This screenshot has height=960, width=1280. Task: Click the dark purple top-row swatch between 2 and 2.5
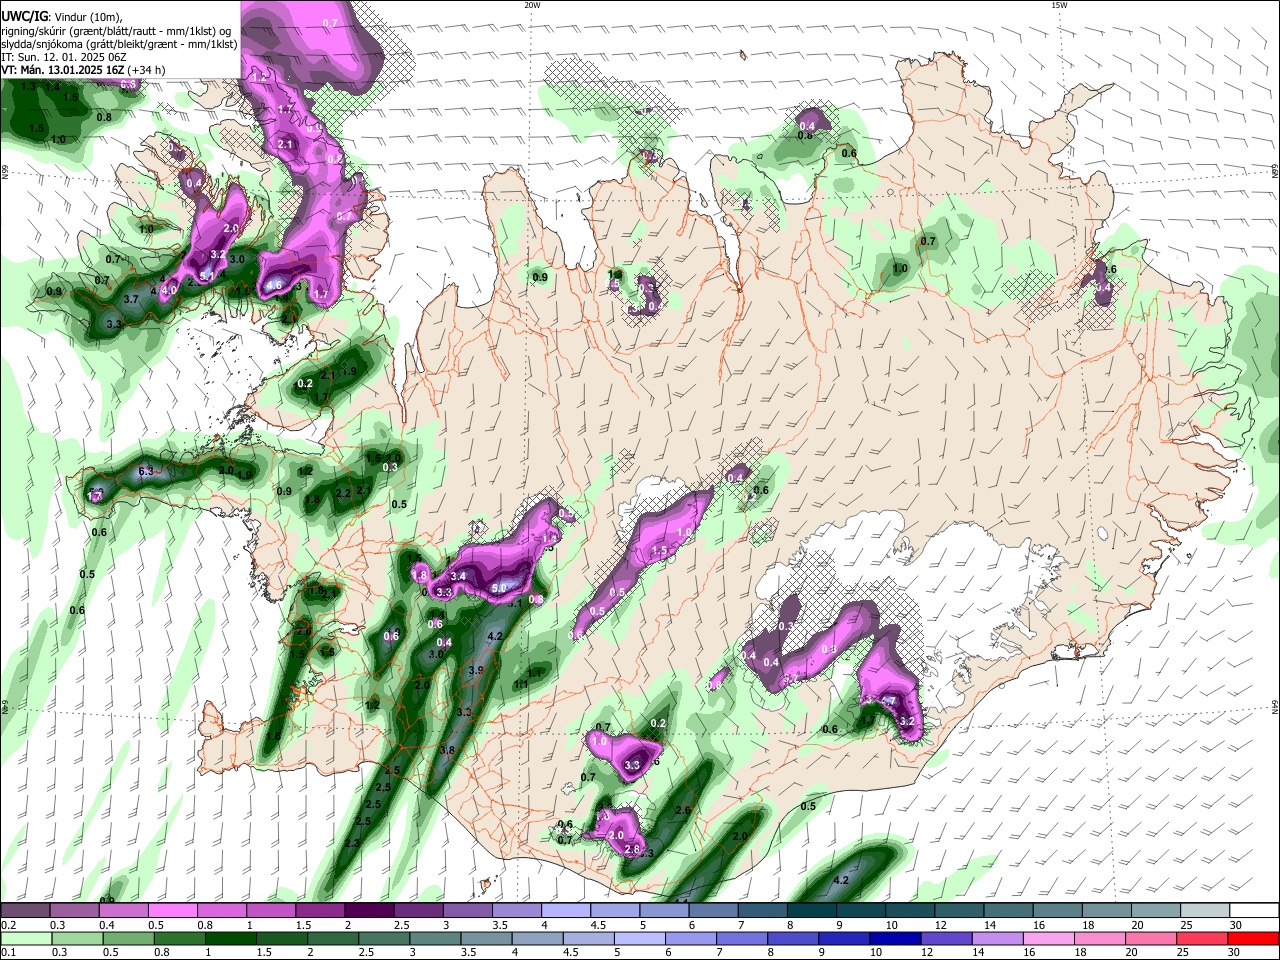coord(368,910)
